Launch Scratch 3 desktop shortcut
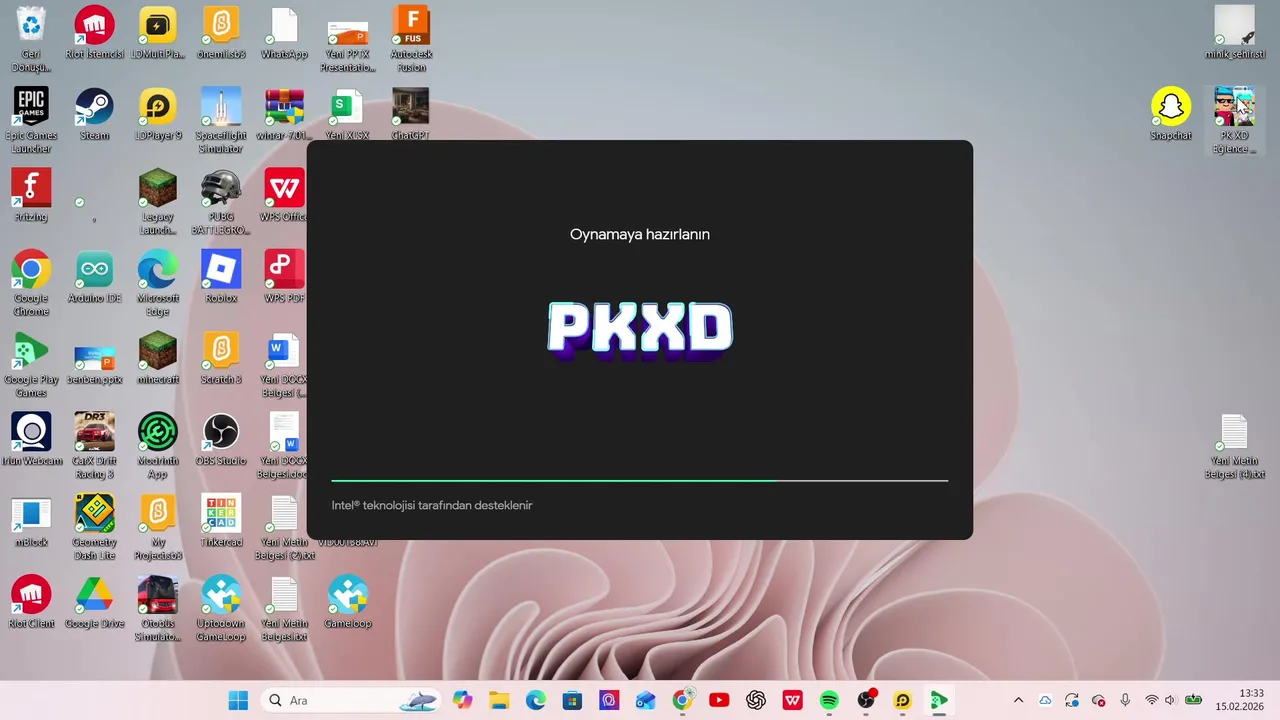This screenshot has width=1280, height=720. coord(221,358)
